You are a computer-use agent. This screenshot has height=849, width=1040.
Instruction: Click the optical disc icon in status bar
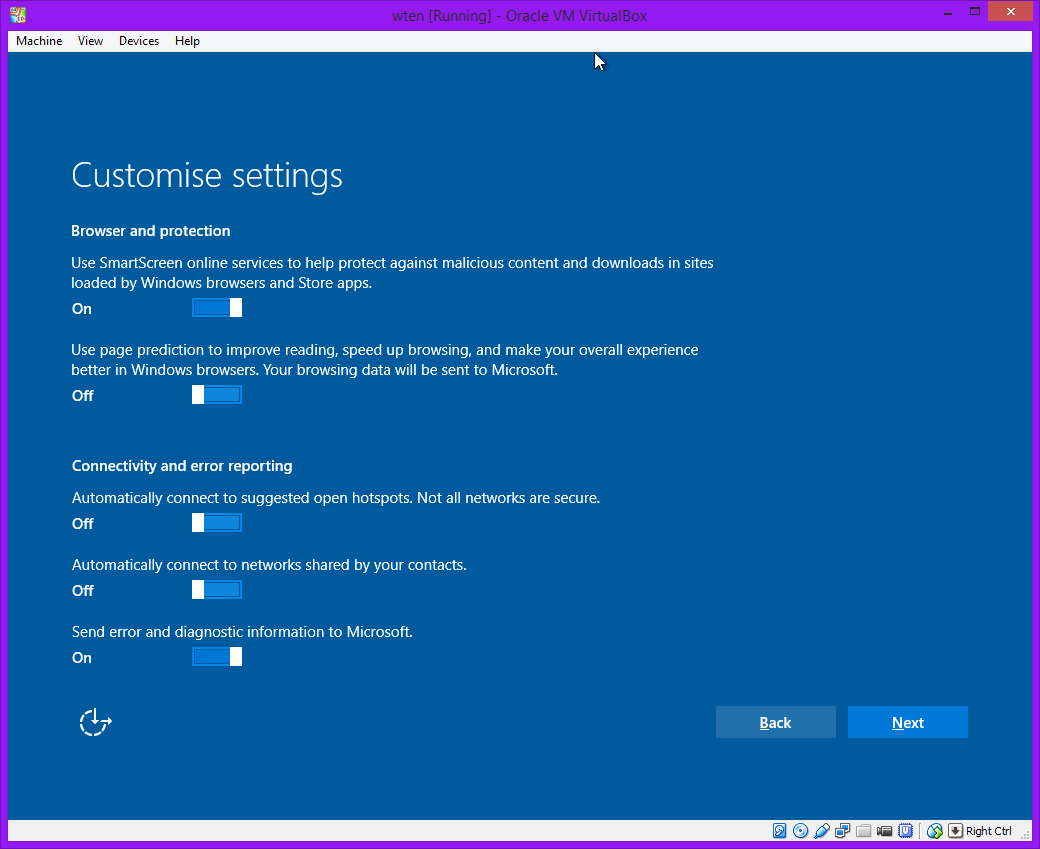click(x=801, y=831)
